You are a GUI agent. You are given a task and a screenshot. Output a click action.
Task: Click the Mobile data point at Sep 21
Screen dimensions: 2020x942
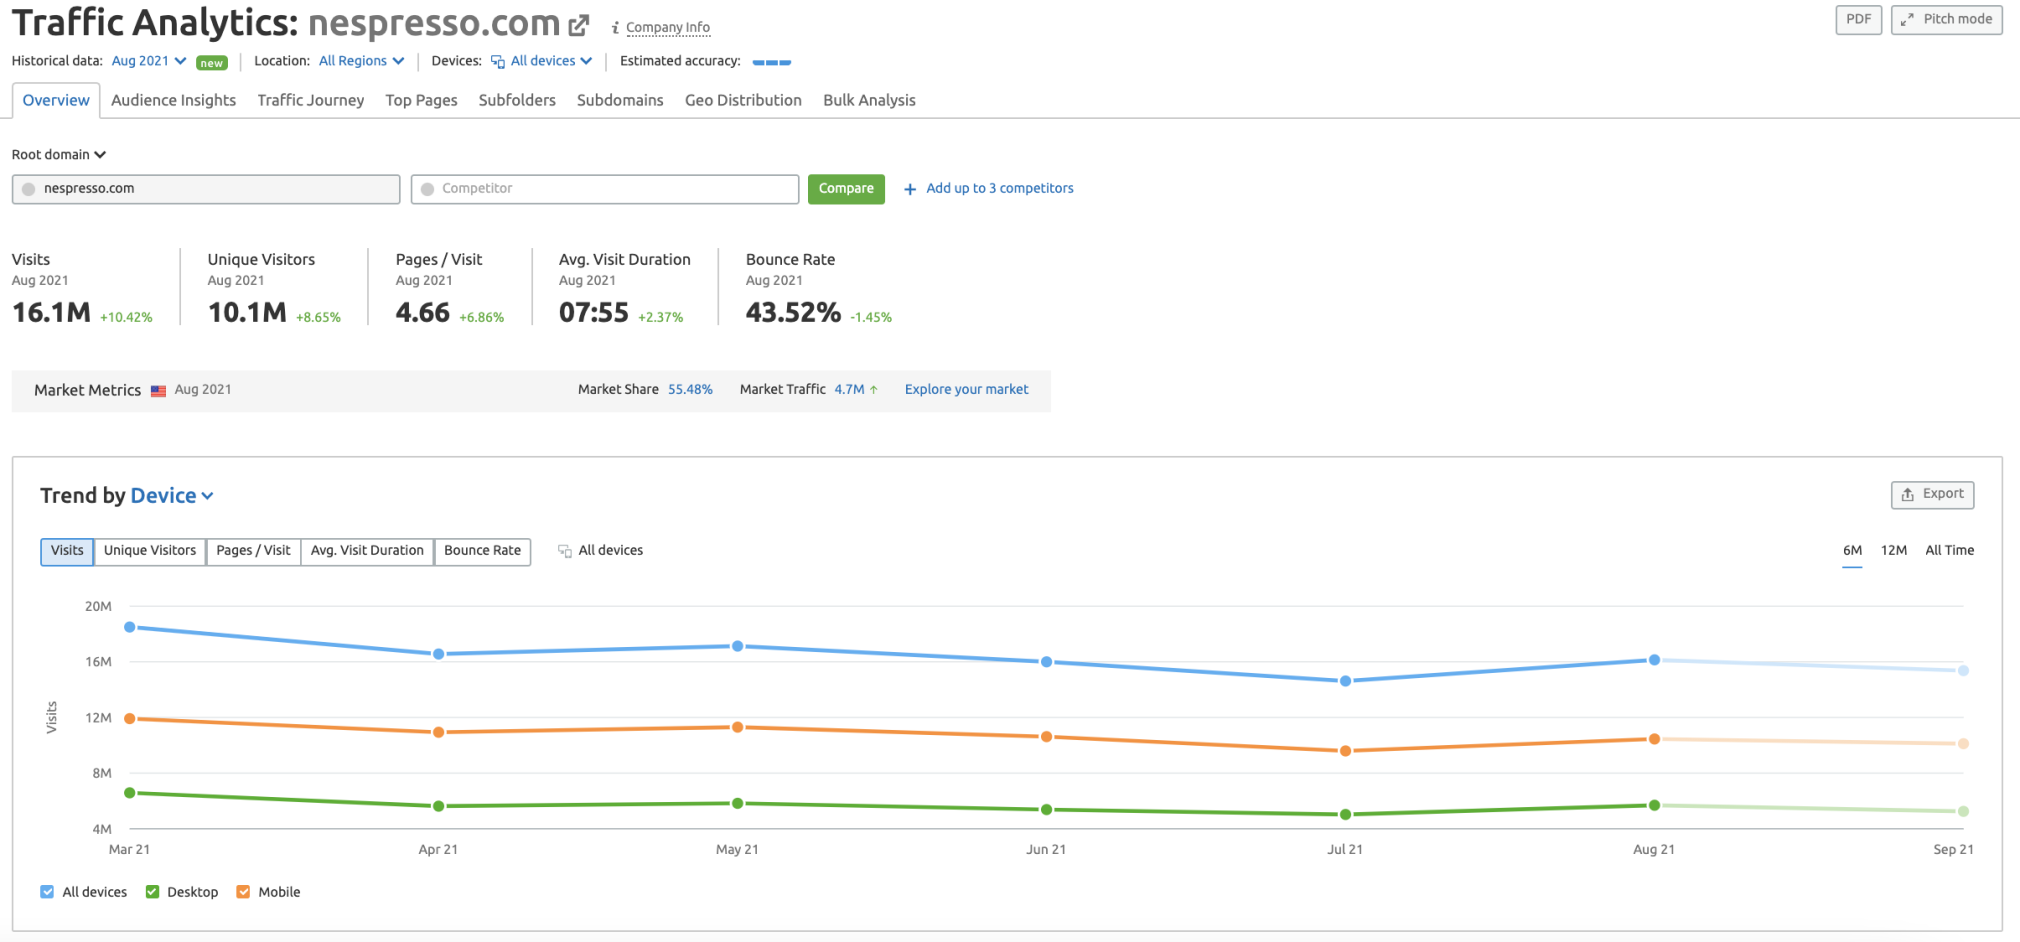(x=1964, y=744)
